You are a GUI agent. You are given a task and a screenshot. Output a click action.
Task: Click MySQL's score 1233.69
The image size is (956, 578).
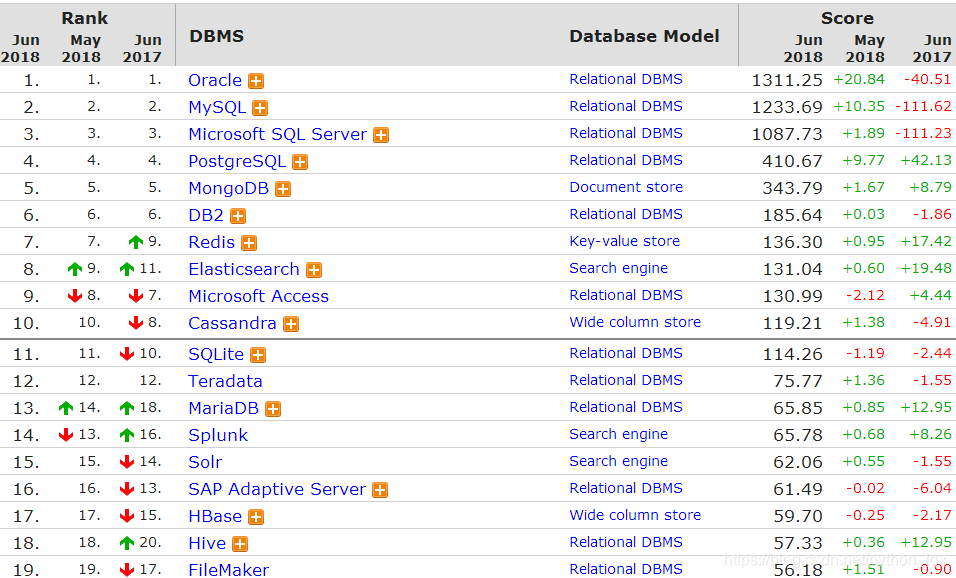787,107
